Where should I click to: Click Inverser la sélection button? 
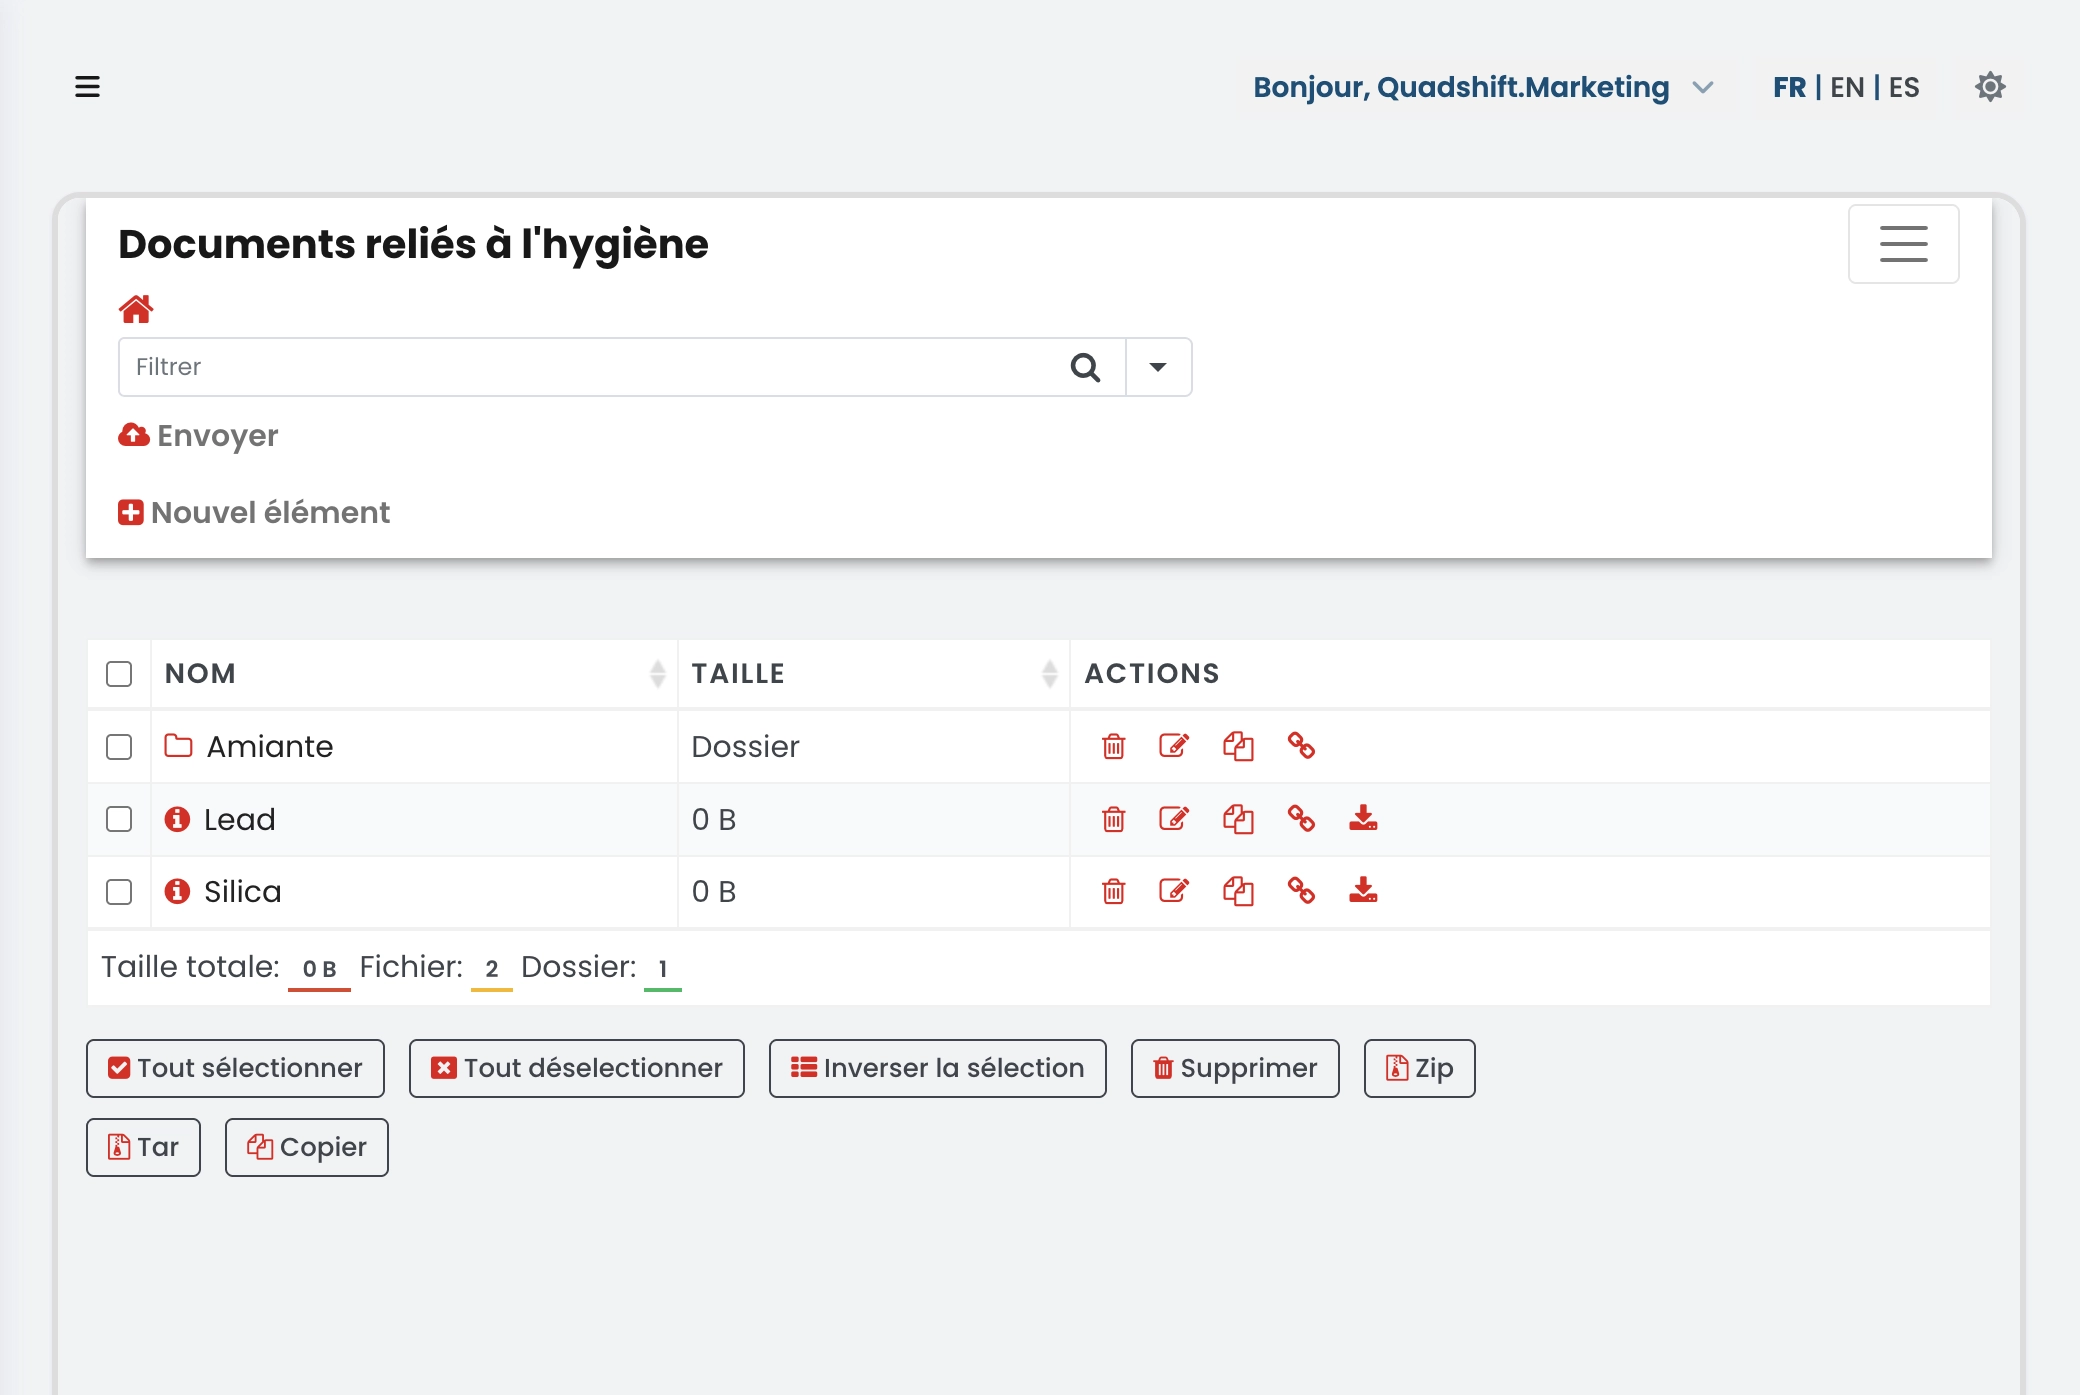coord(937,1068)
